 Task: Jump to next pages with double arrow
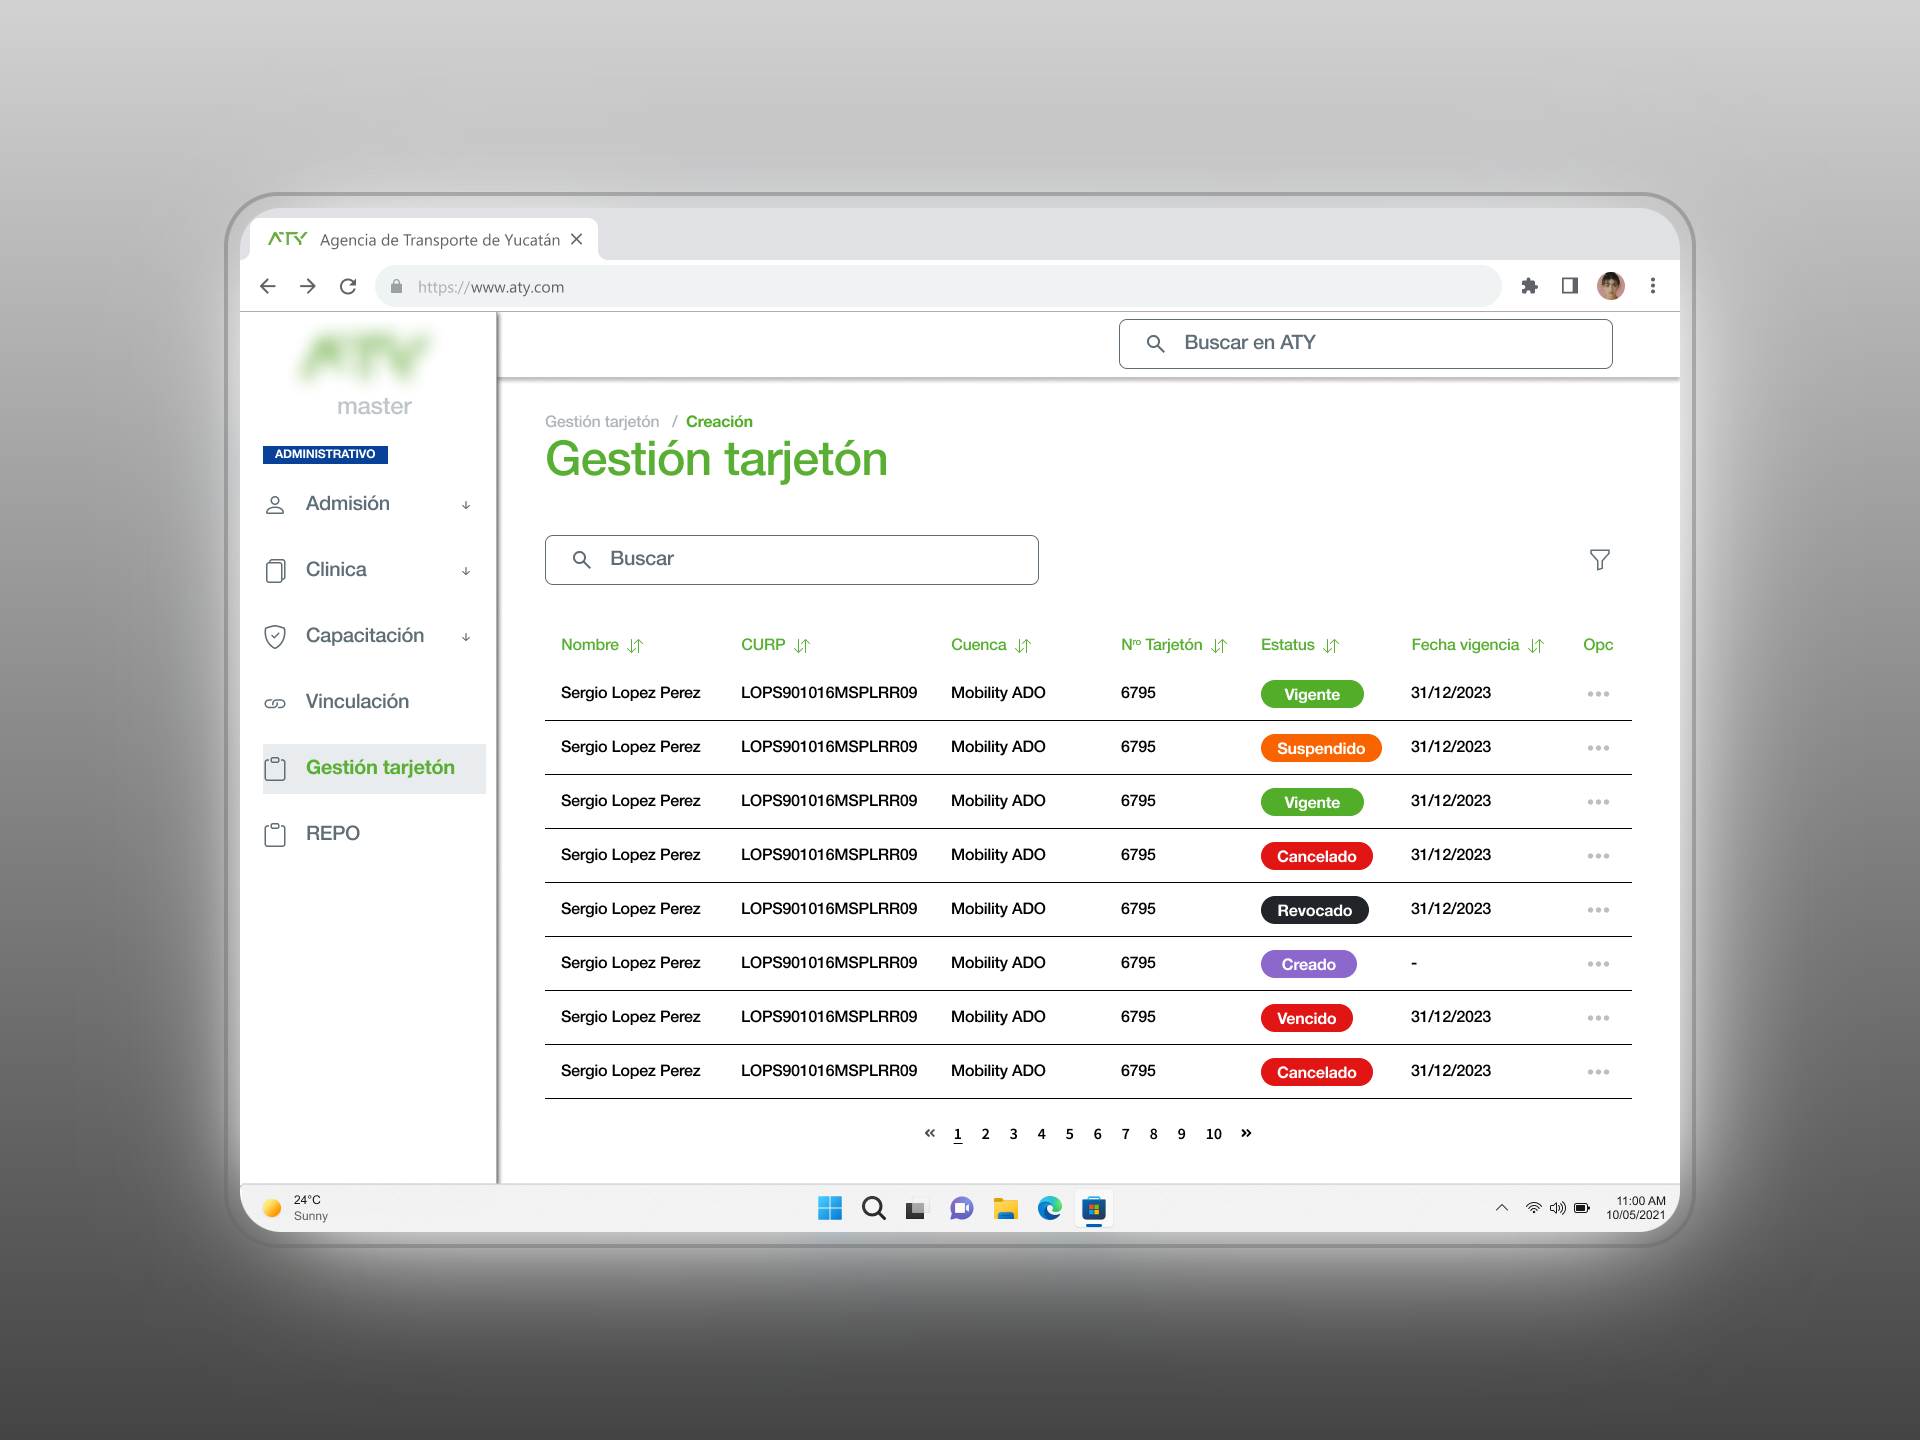[1246, 1133]
